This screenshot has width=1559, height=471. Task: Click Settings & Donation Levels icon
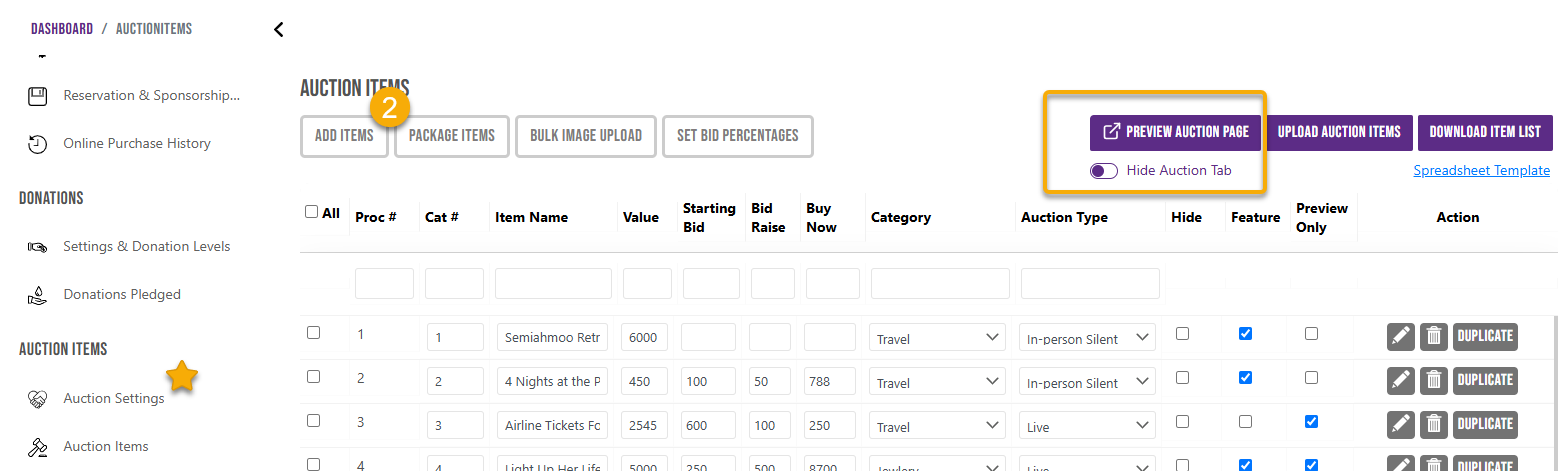[37, 247]
